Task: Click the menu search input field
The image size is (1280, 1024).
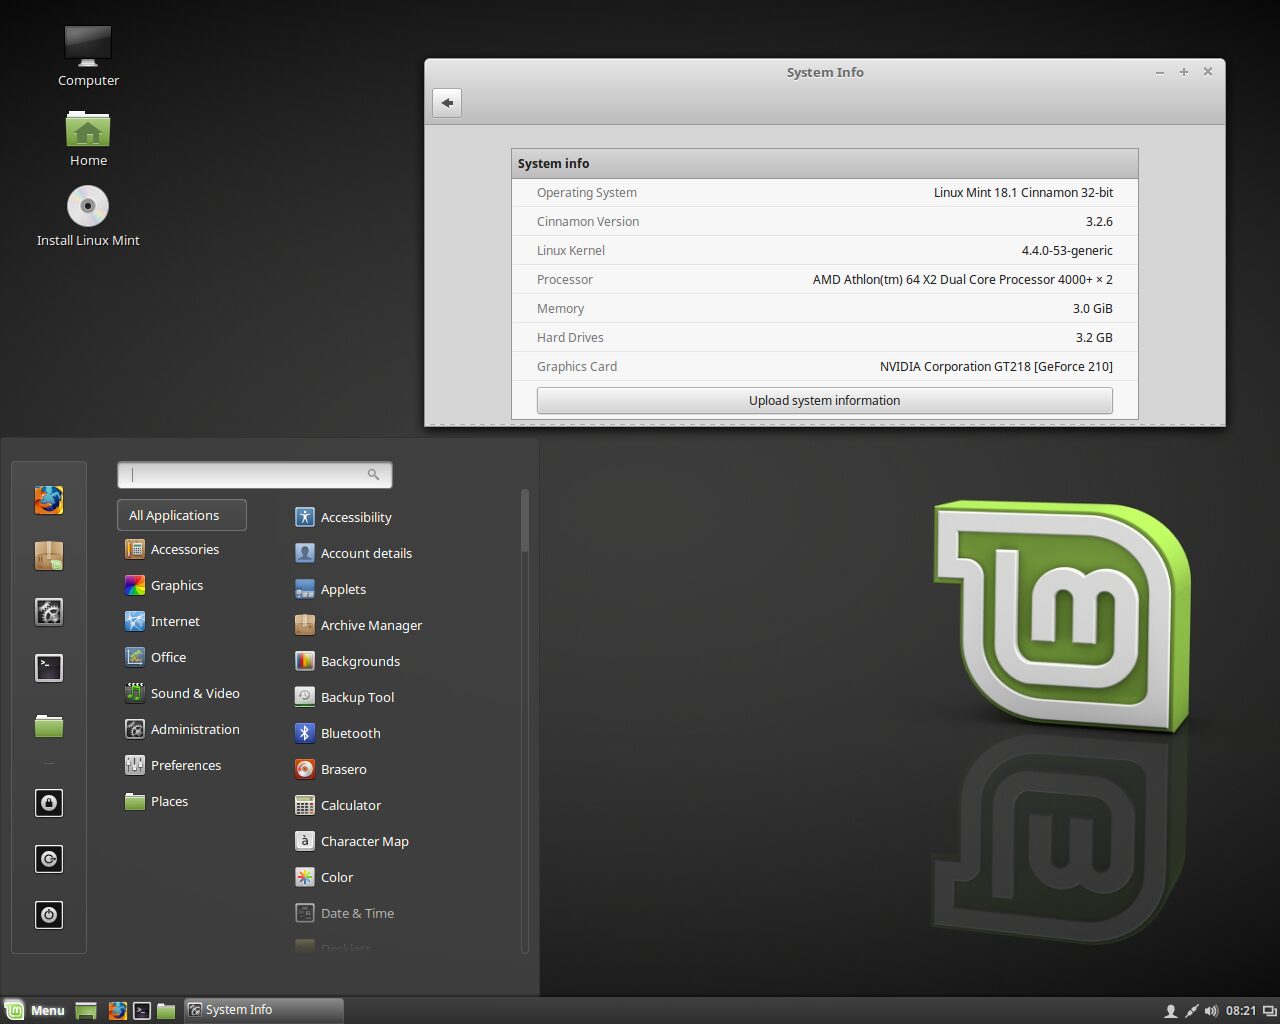Action: pos(255,475)
